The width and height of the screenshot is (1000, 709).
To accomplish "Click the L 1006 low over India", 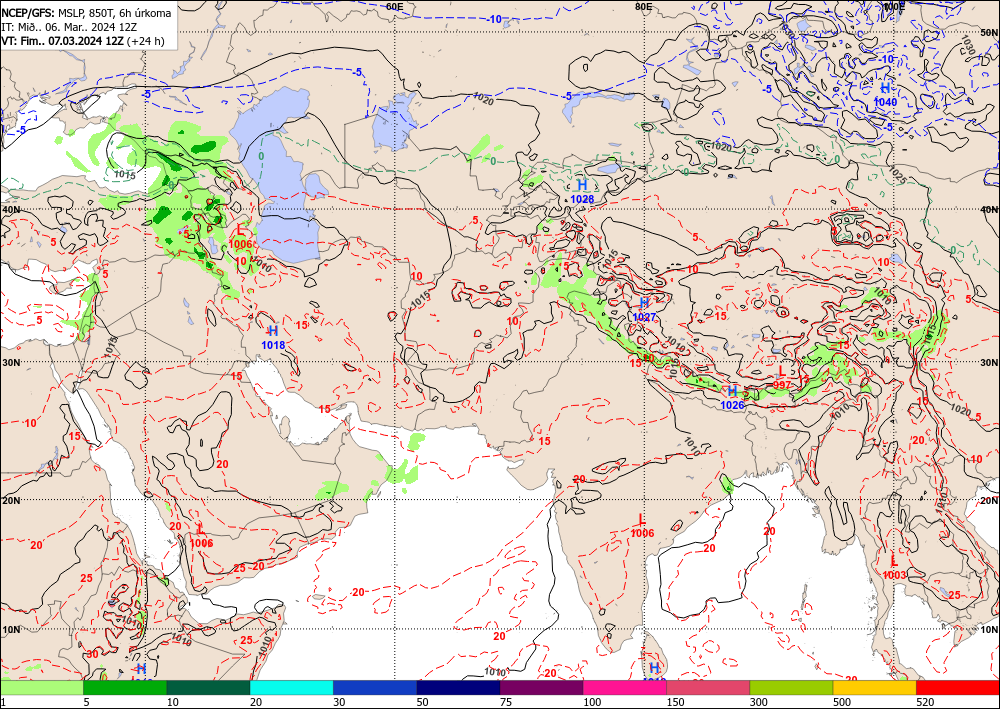I will pos(642,526).
